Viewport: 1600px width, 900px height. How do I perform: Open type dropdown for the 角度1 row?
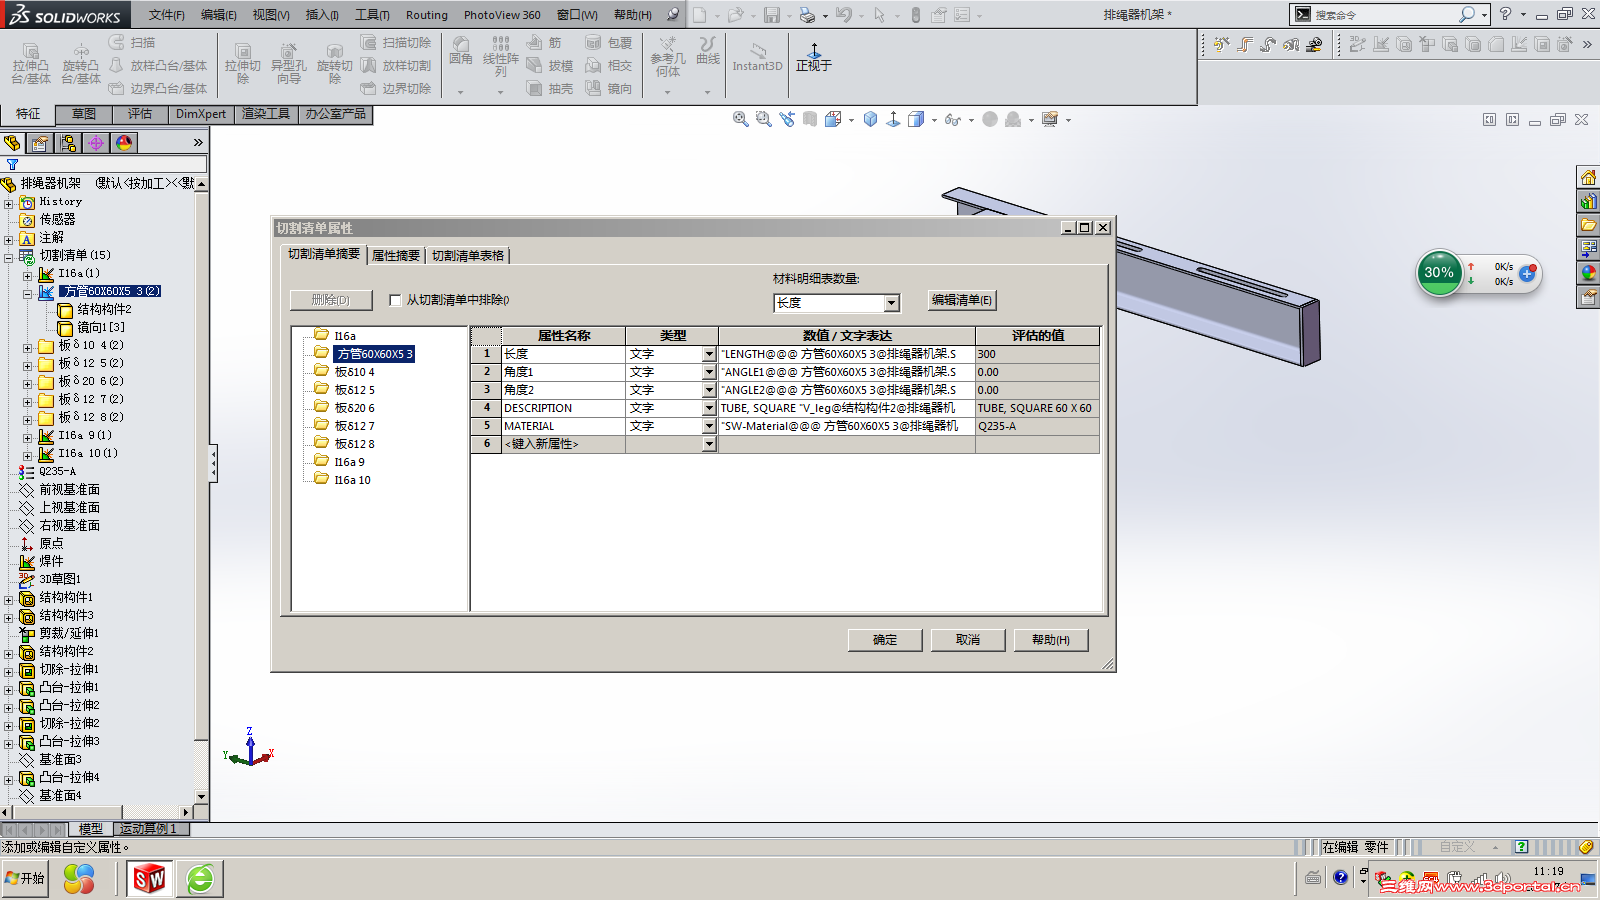pyautogui.click(x=709, y=373)
